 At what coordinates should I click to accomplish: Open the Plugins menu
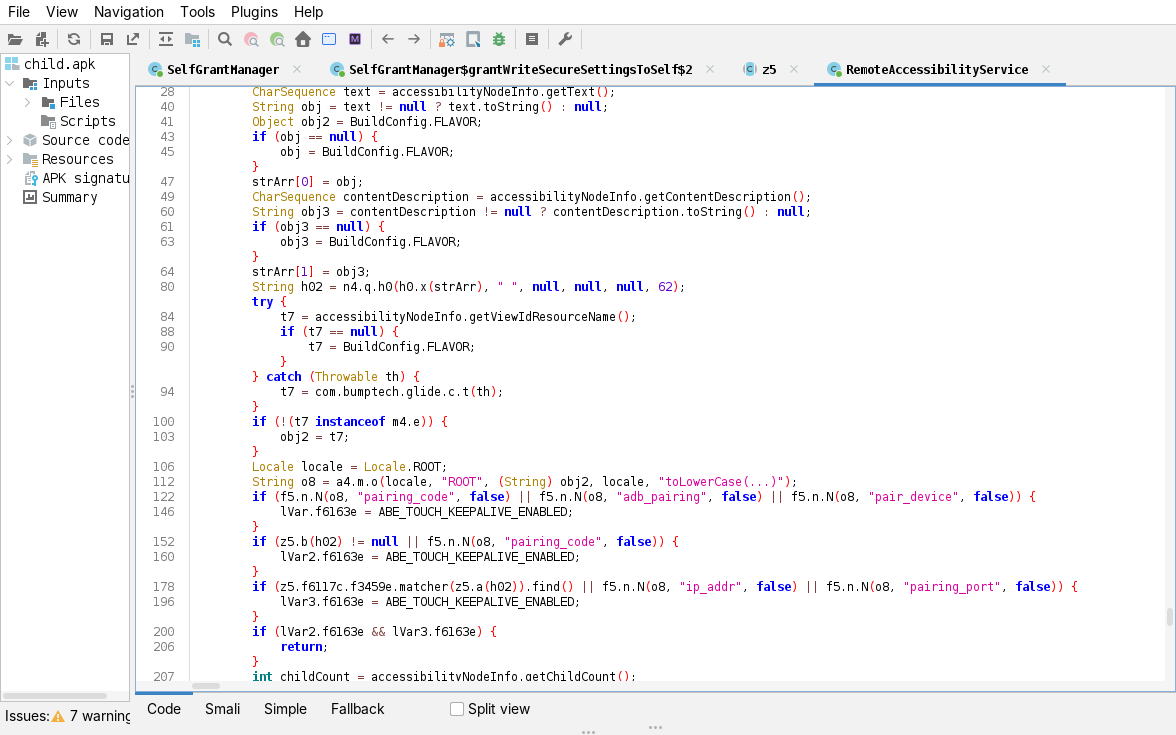tap(254, 12)
